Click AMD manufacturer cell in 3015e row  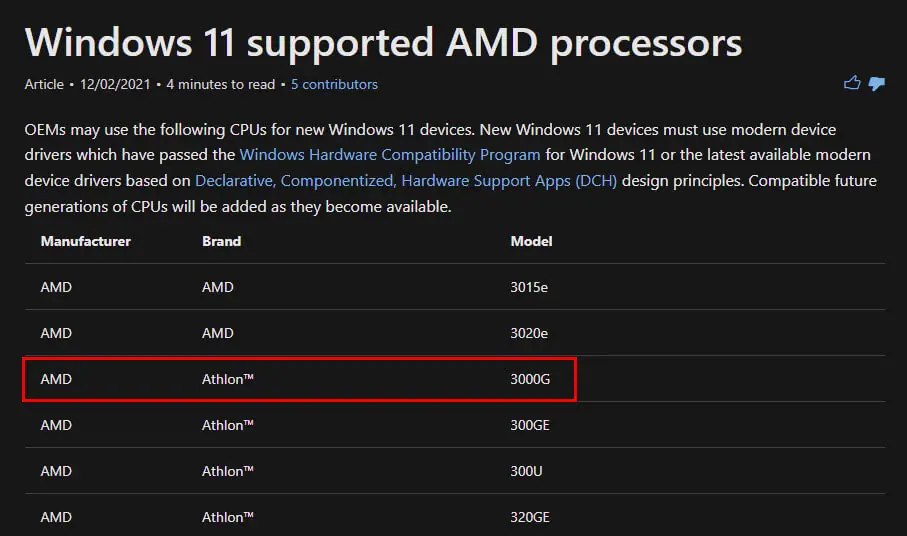pos(56,287)
